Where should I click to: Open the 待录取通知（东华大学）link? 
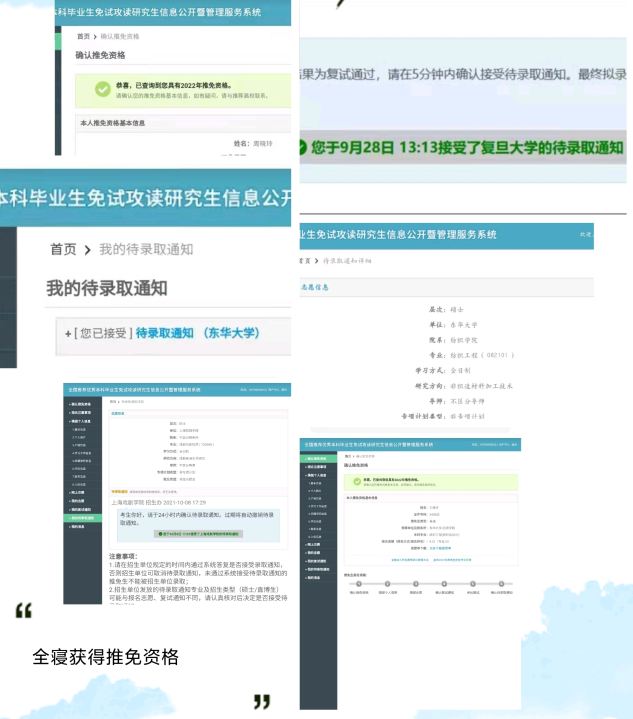click(x=197, y=333)
